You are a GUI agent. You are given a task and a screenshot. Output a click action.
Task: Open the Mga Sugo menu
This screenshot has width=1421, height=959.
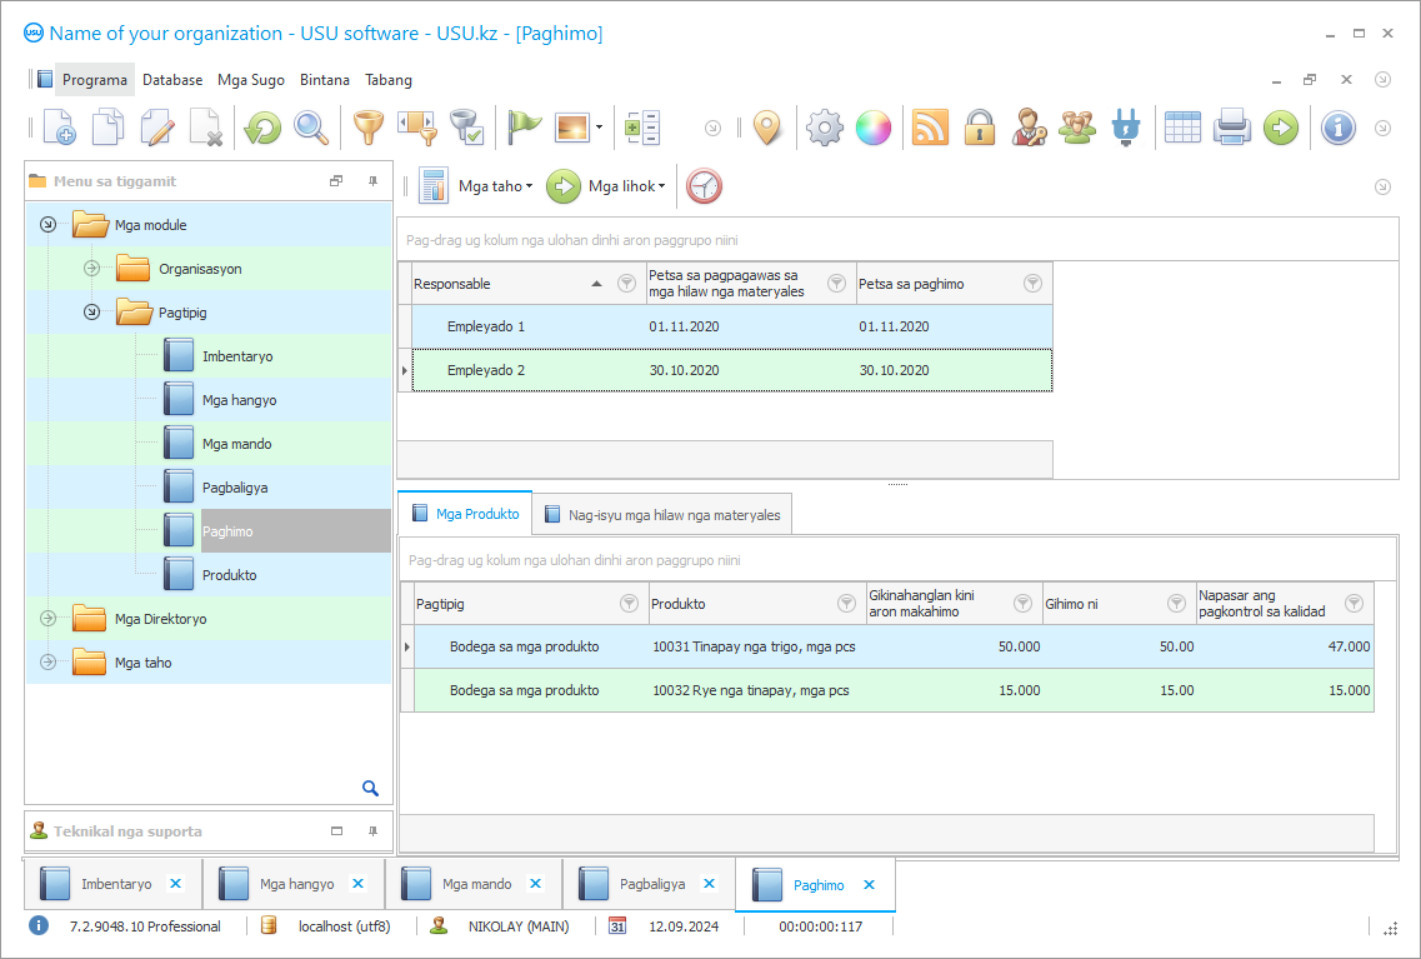click(x=251, y=80)
